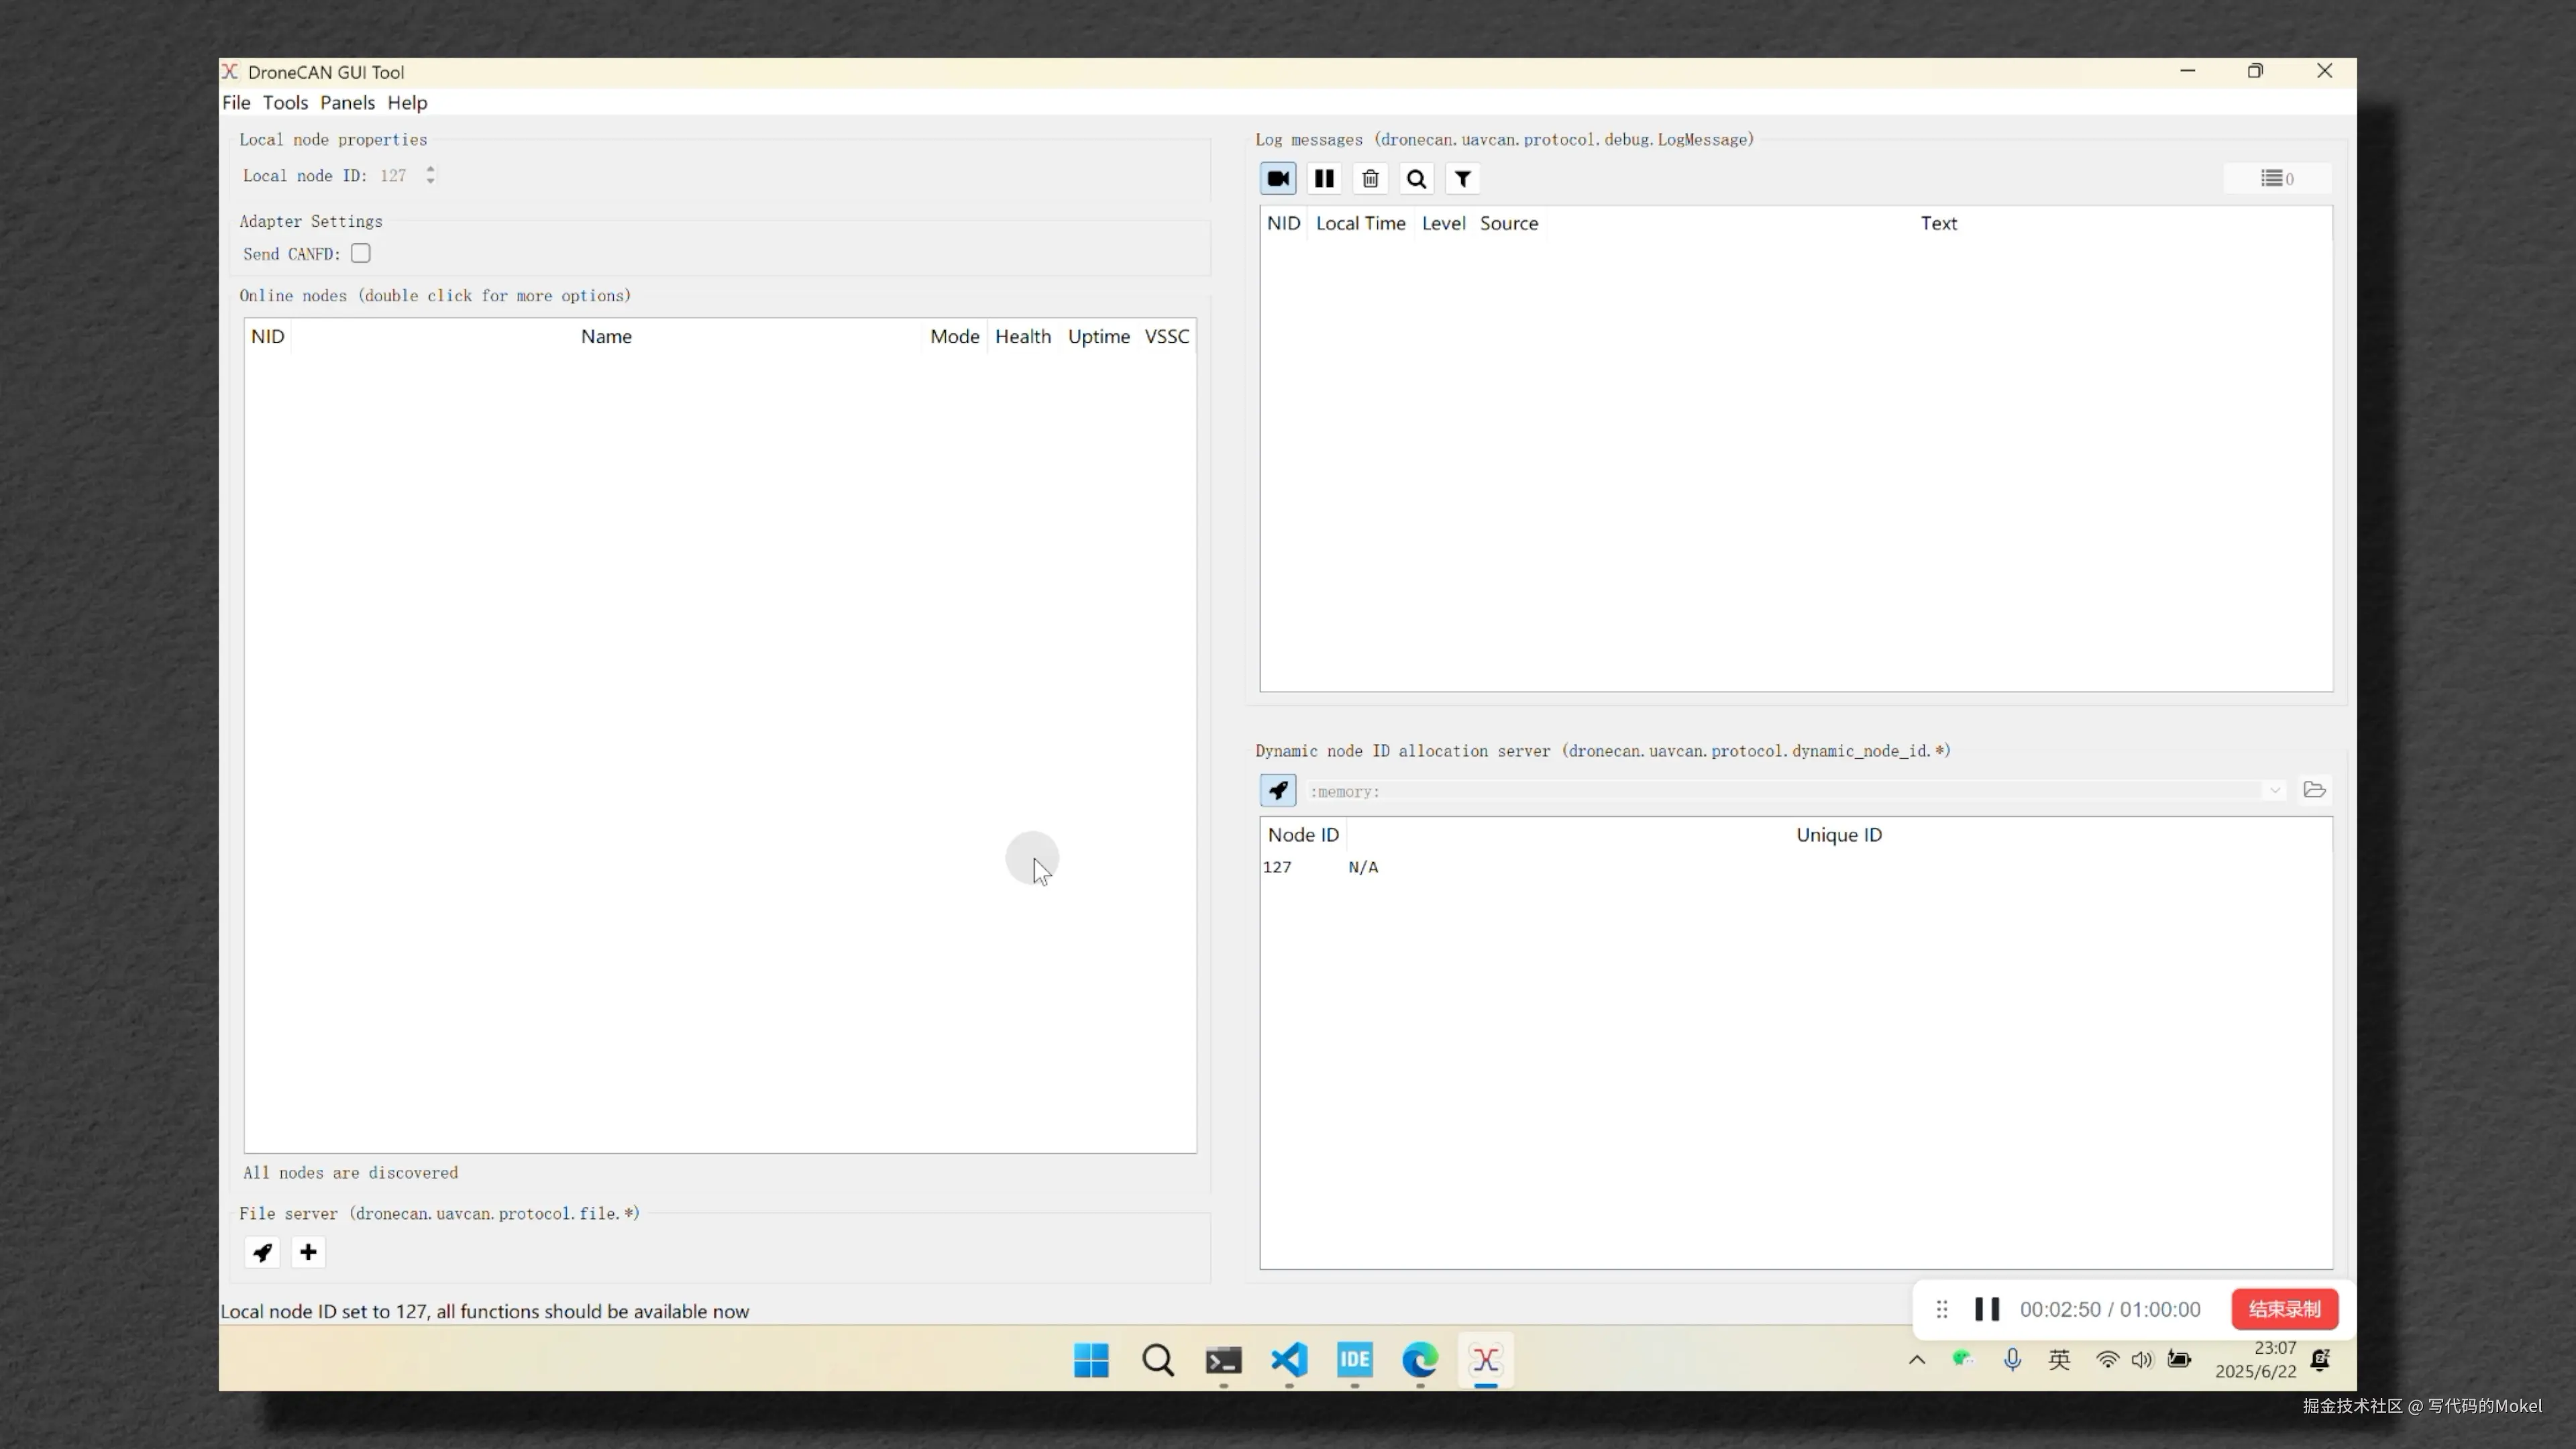Image resolution: width=2576 pixels, height=1449 pixels.
Task: Open the Tools menu
Action: (285, 103)
